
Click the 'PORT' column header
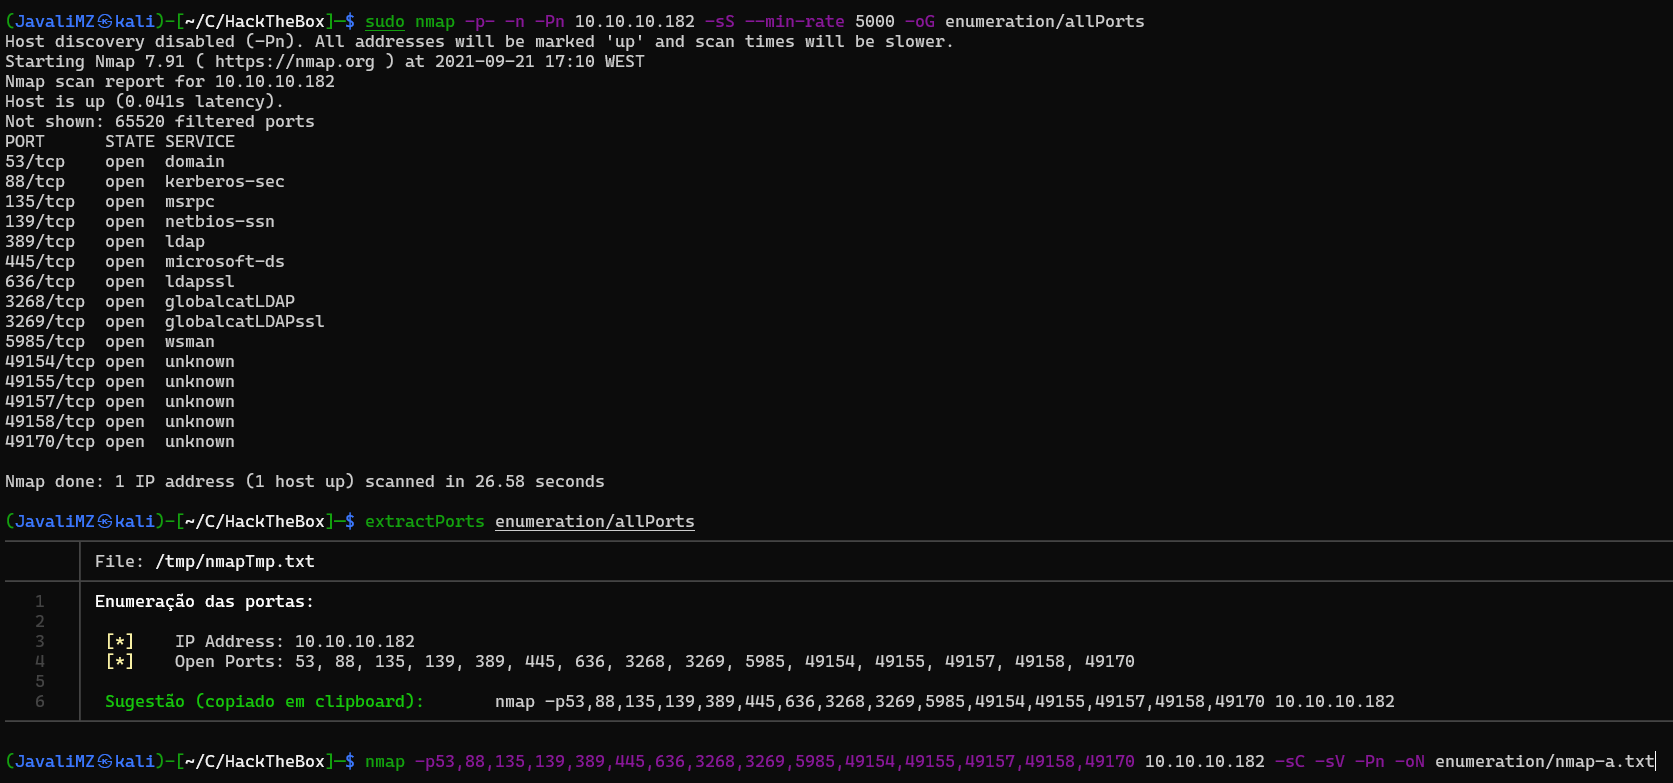click(x=25, y=142)
